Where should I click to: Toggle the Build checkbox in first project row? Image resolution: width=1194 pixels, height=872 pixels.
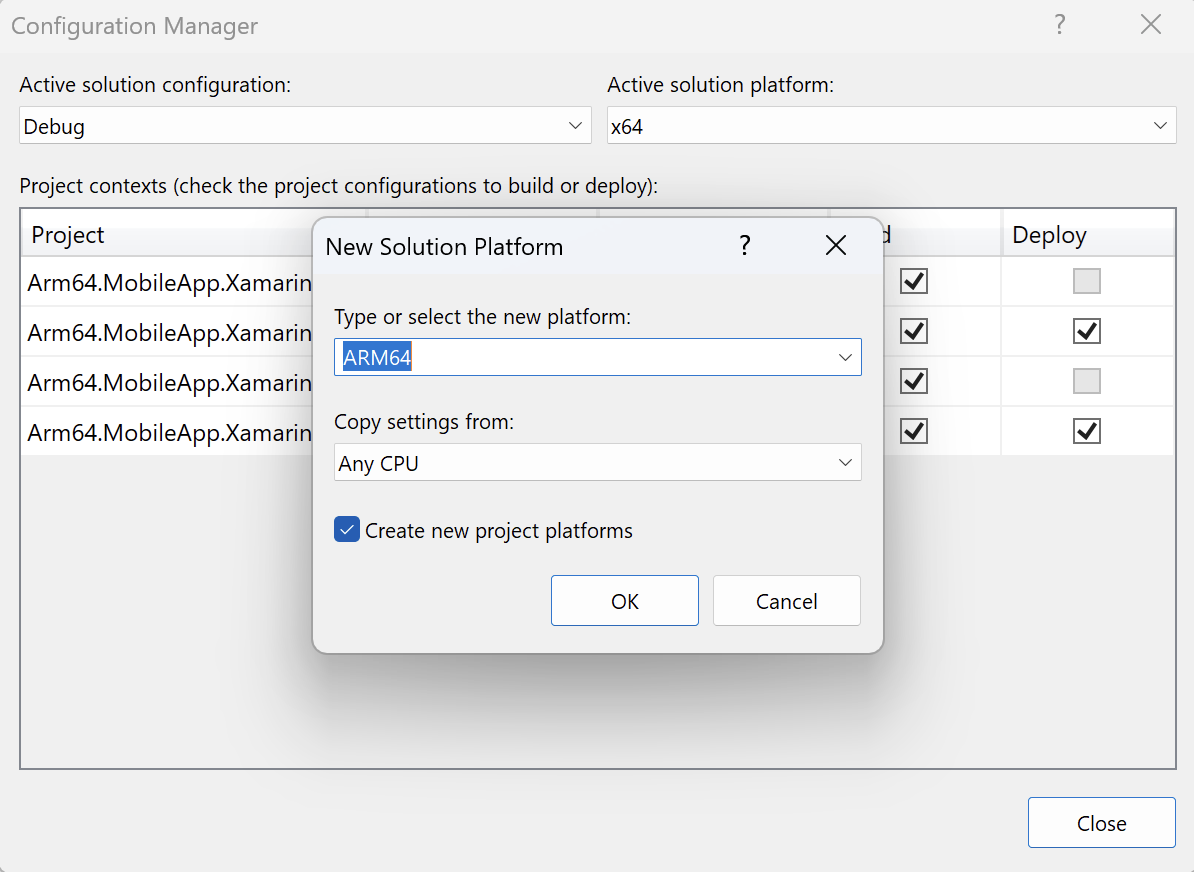pyautogui.click(x=914, y=281)
